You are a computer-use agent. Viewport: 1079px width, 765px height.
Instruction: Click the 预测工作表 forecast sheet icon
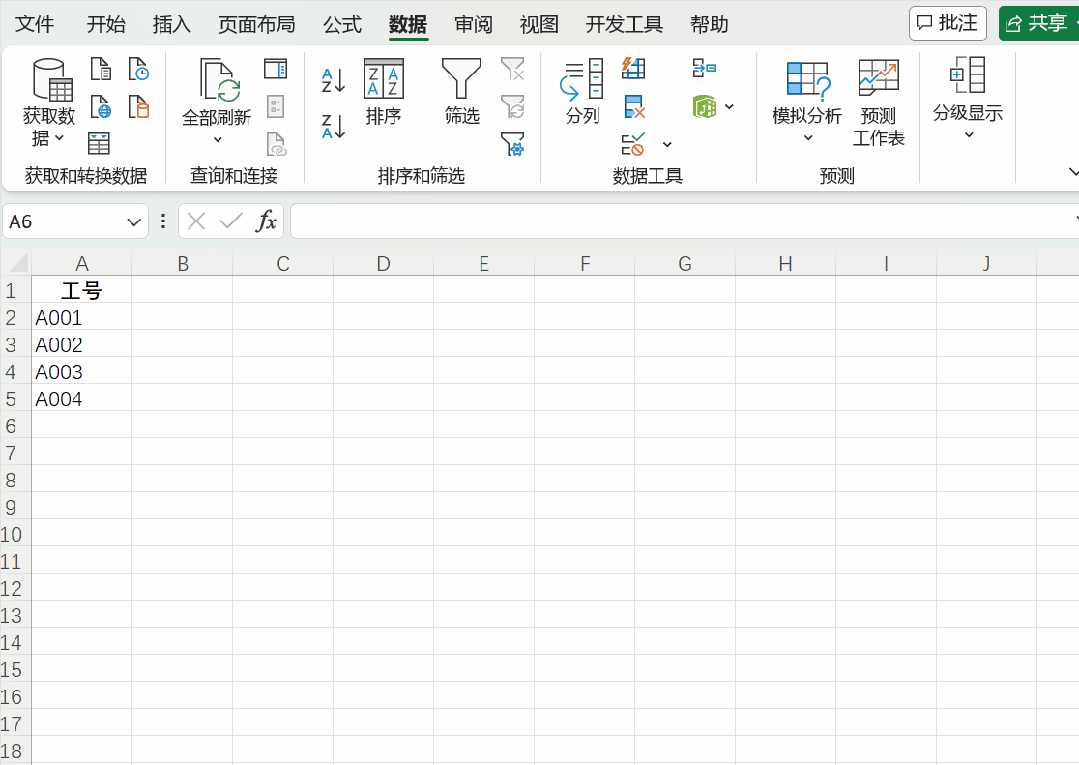point(878,103)
